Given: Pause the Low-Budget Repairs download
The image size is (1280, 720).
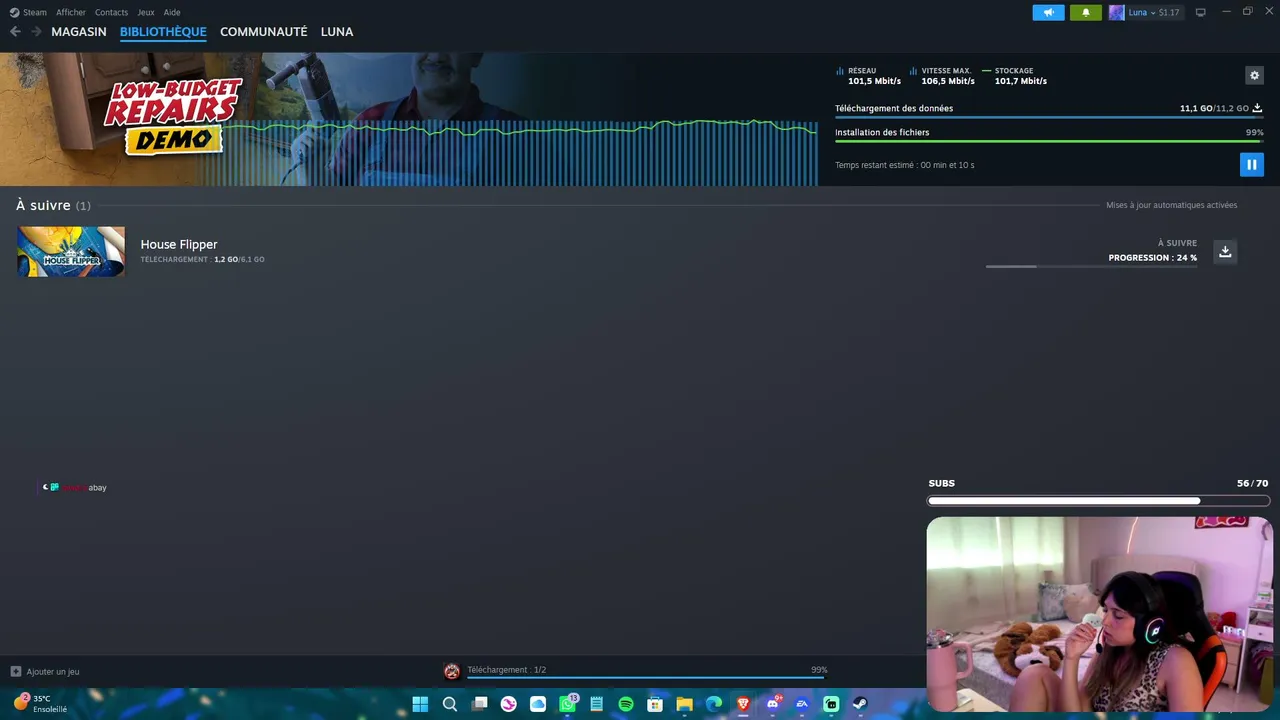Looking at the screenshot, I should pos(1251,164).
